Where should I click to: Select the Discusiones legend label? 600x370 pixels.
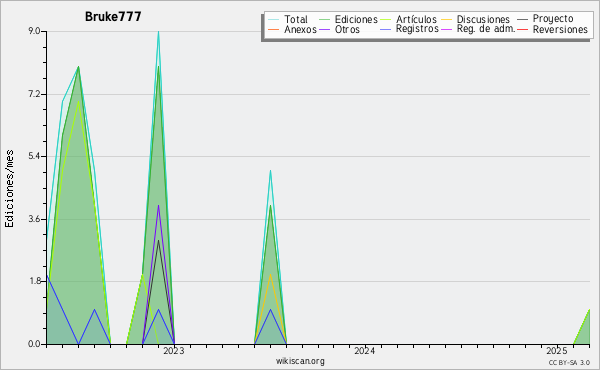tap(483, 19)
